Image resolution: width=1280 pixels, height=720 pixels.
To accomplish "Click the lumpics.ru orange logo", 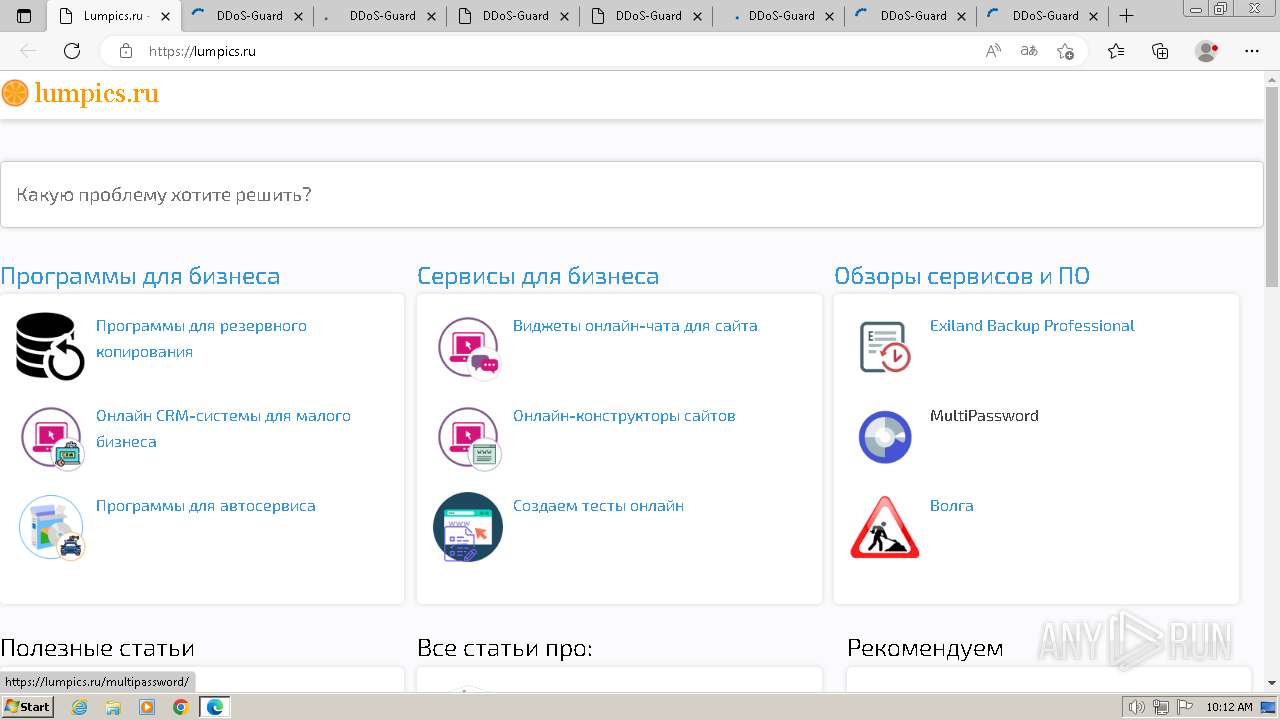I will tap(80, 94).
